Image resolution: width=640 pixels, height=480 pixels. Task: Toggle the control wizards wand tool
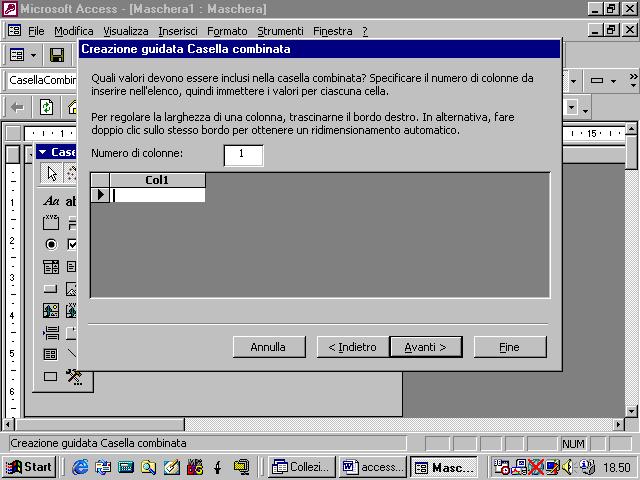[x=72, y=173]
